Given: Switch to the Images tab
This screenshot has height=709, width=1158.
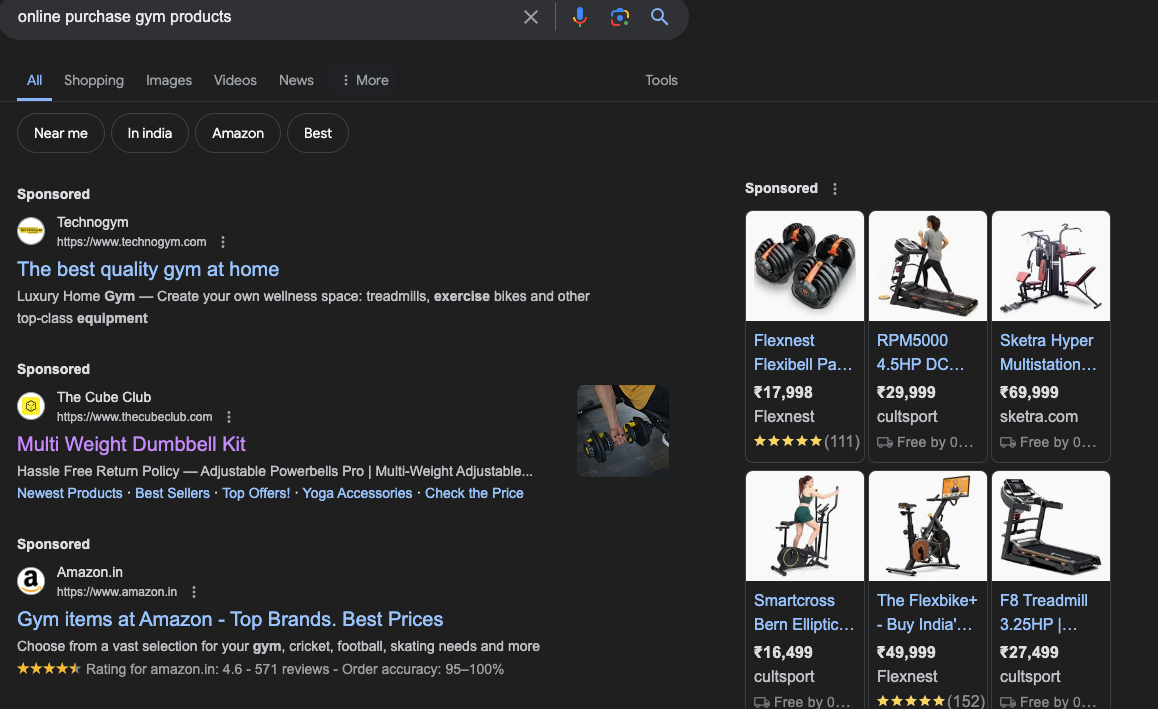Looking at the screenshot, I should (x=169, y=81).
